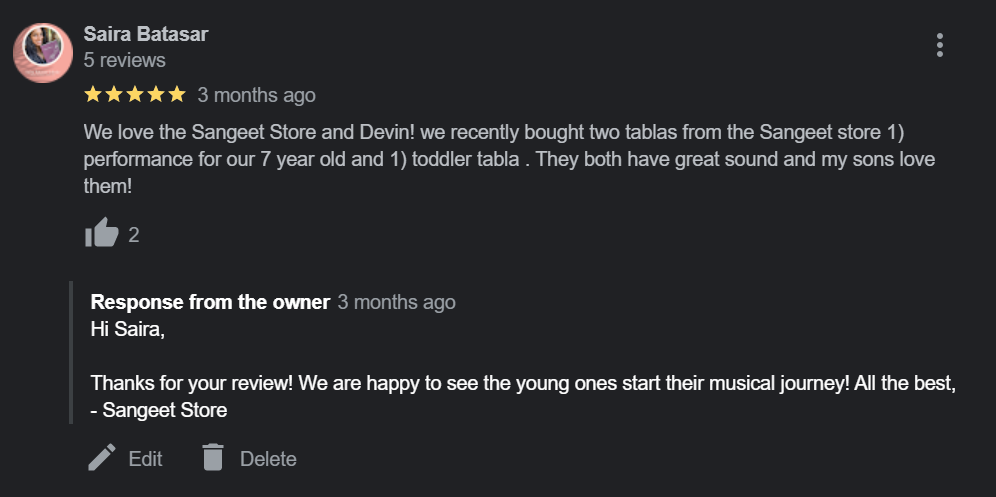Screen dimensions: 996x497
Task: Like the review with the thumbs-up icon
Action: [101, 234]
